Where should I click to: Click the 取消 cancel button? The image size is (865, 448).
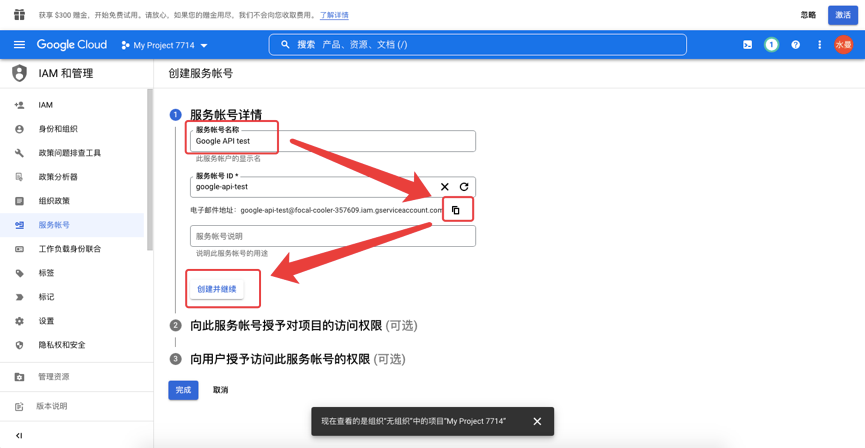pos(220,390)
